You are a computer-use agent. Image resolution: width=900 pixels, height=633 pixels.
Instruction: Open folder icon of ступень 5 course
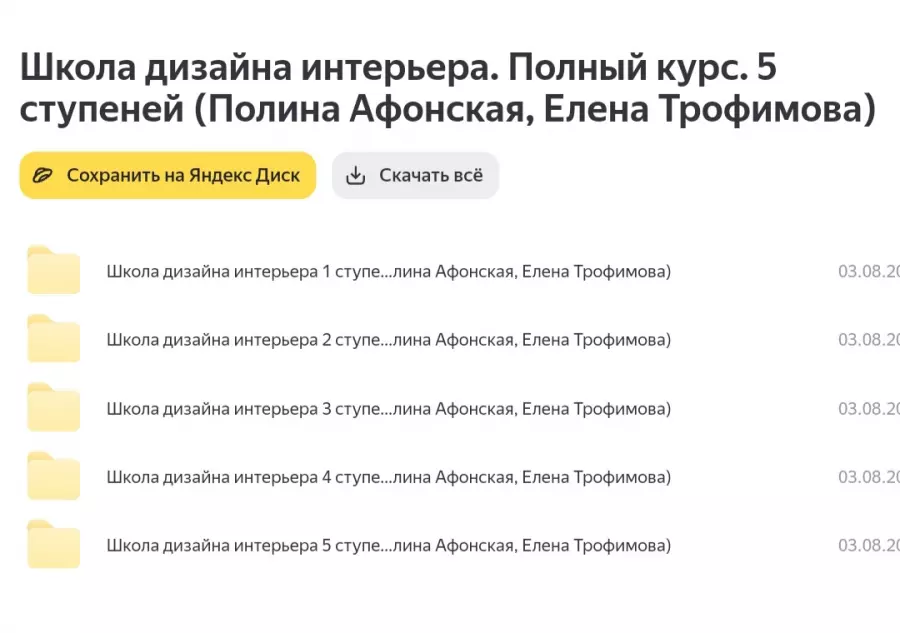(x=53, y=545)
